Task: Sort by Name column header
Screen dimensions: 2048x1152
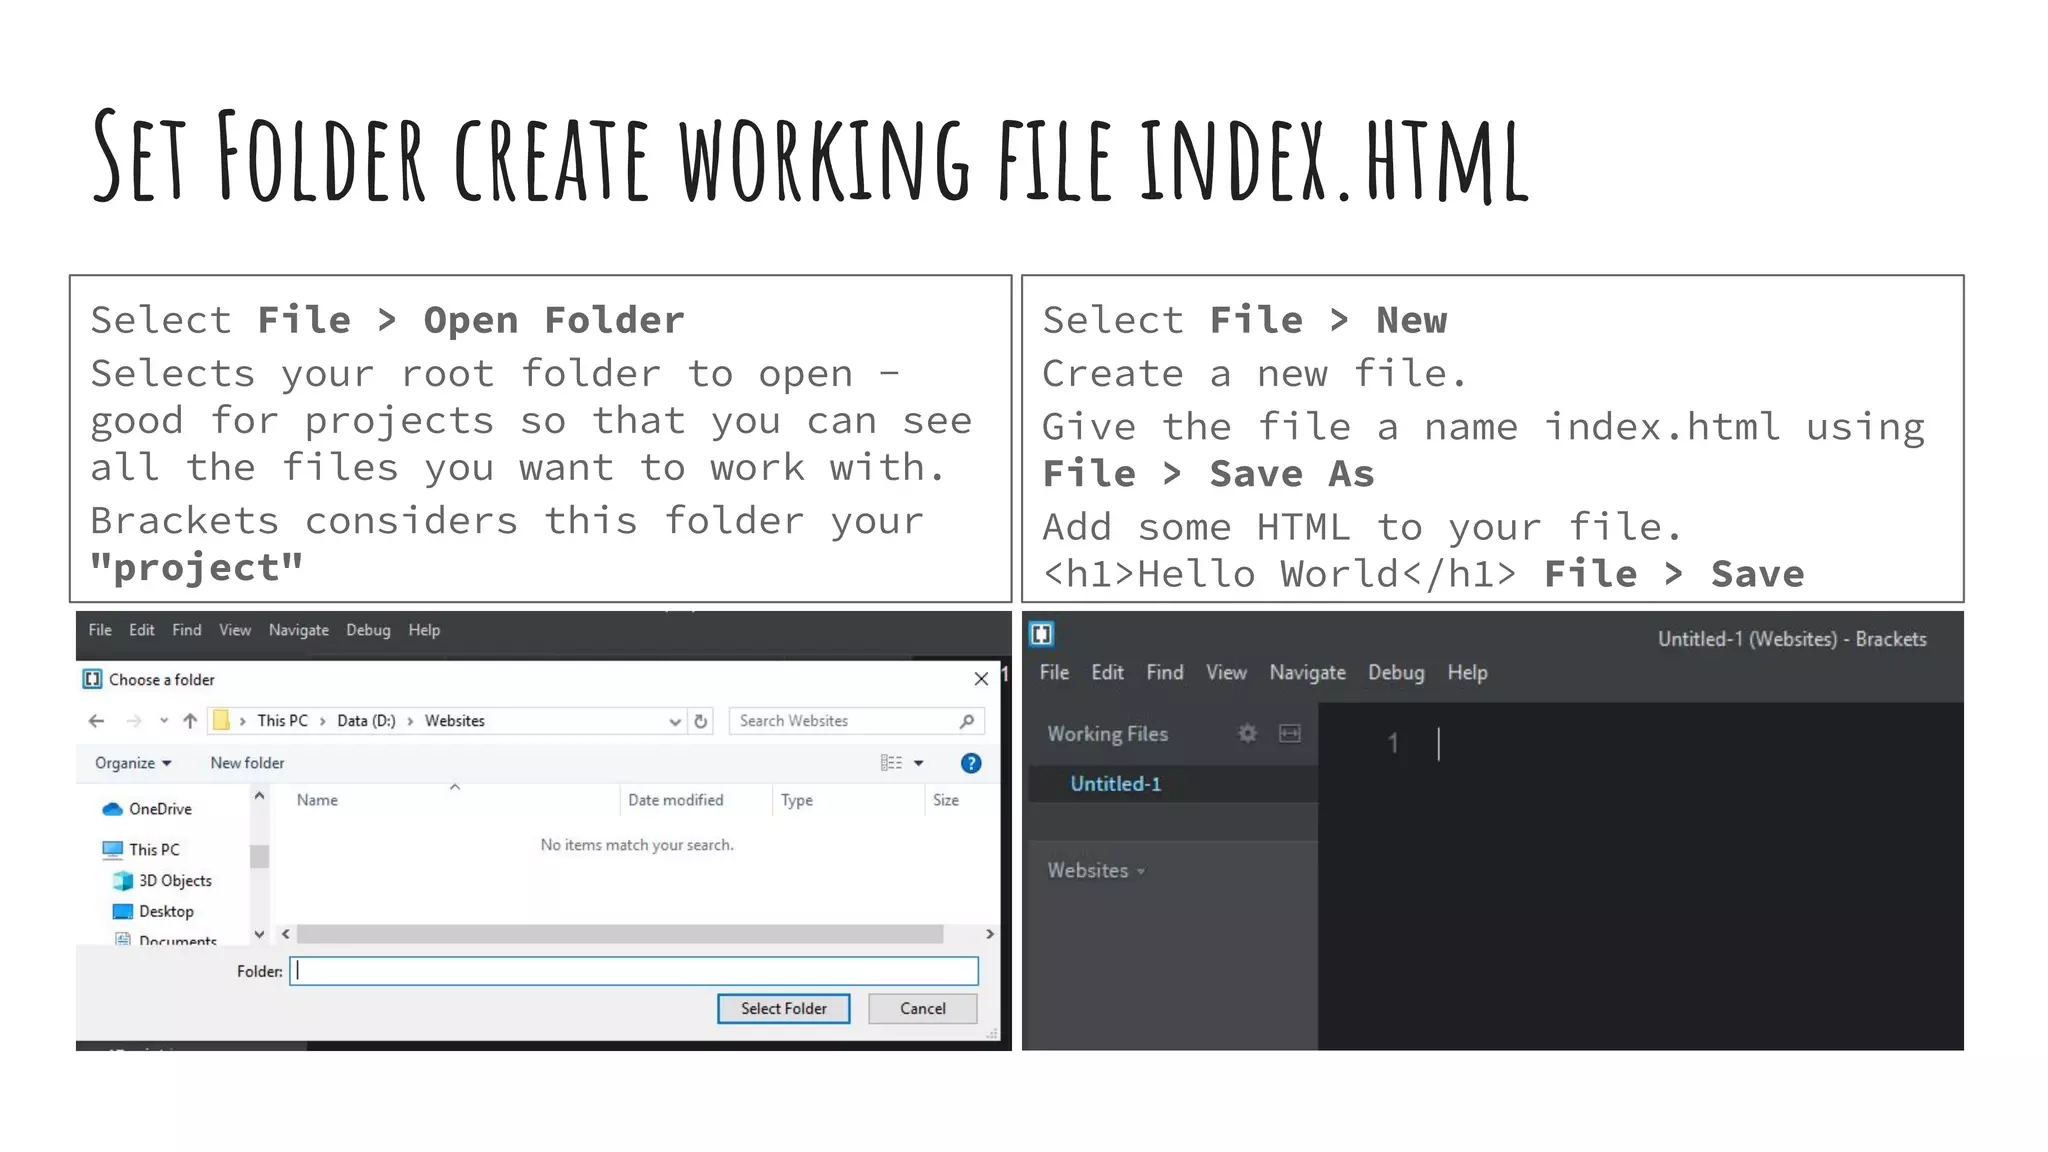Action: click(x=317, y=800)
